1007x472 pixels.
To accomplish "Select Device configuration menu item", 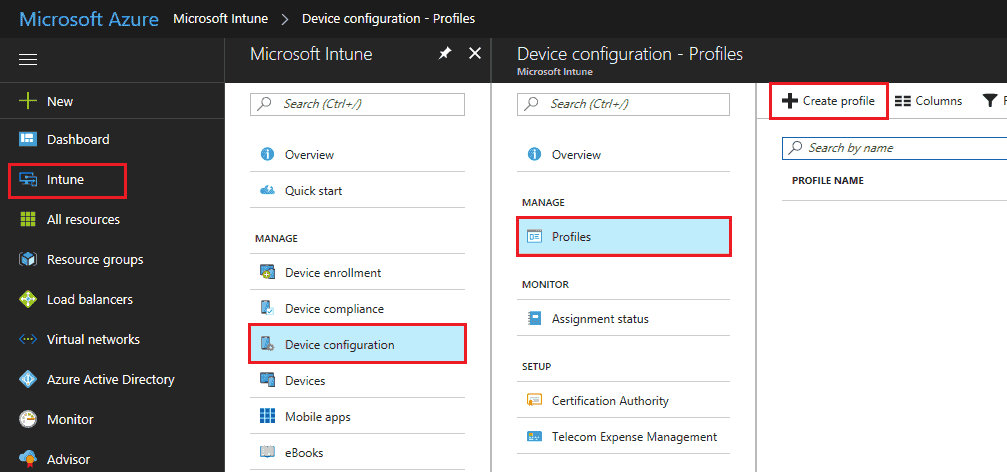I will click(357, 344).
